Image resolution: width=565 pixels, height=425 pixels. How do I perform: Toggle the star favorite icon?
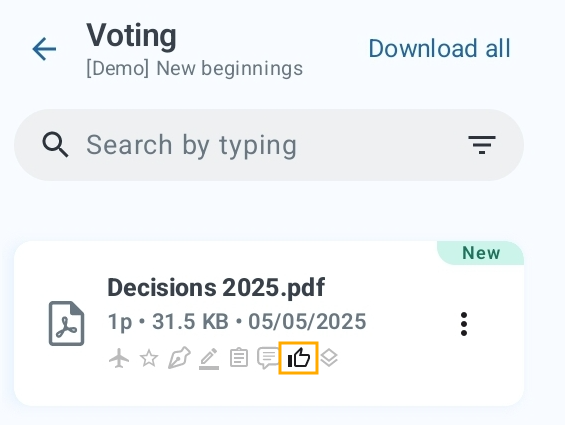click(149, 358)
